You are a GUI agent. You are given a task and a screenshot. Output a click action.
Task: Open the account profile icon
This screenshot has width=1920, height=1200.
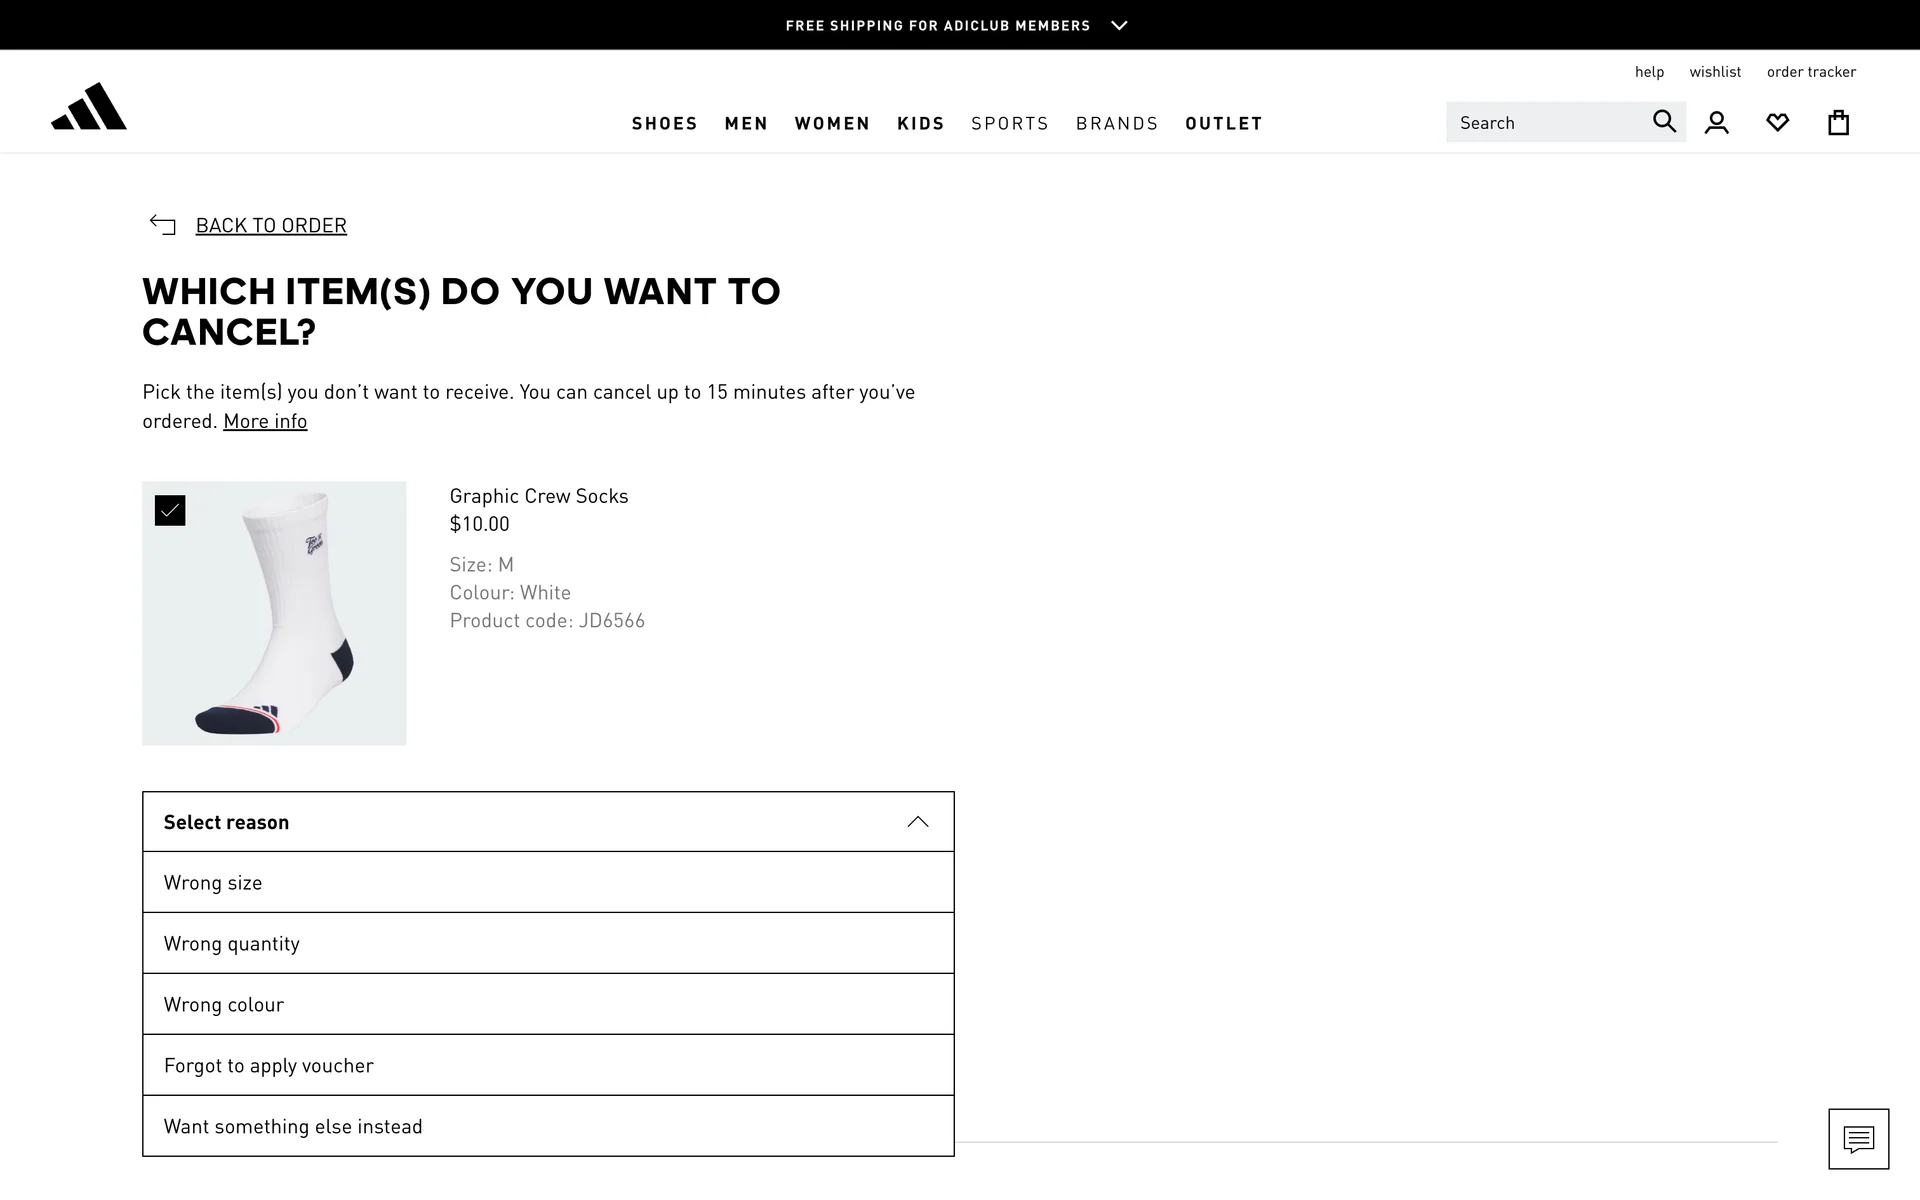coord(1717,123)
